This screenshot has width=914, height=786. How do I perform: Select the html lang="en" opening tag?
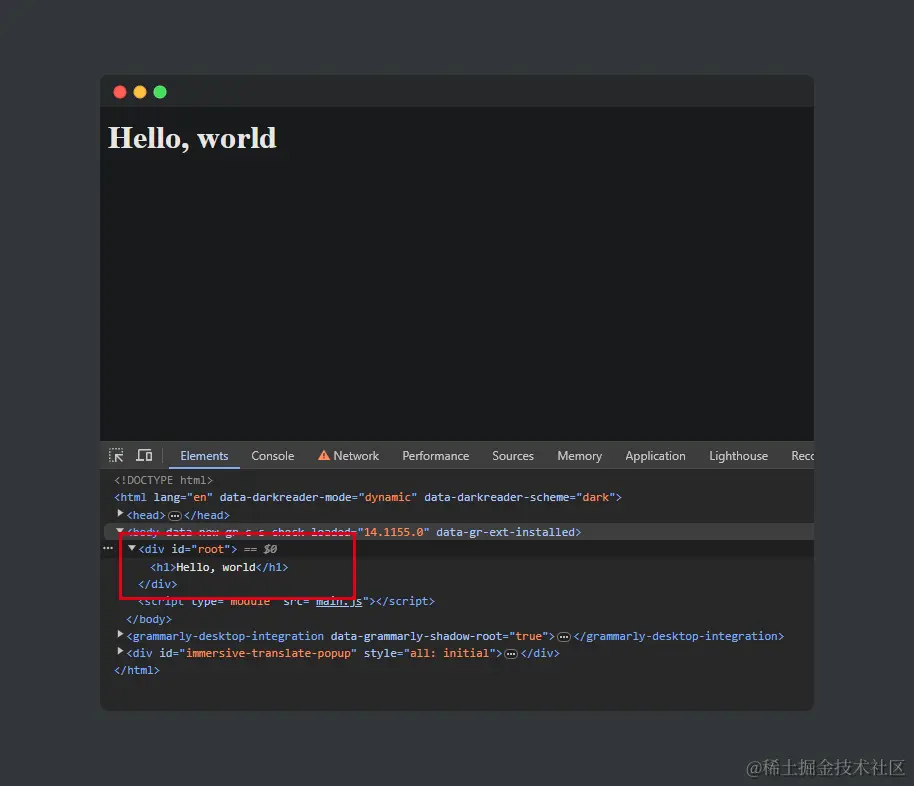pos(368,497)
